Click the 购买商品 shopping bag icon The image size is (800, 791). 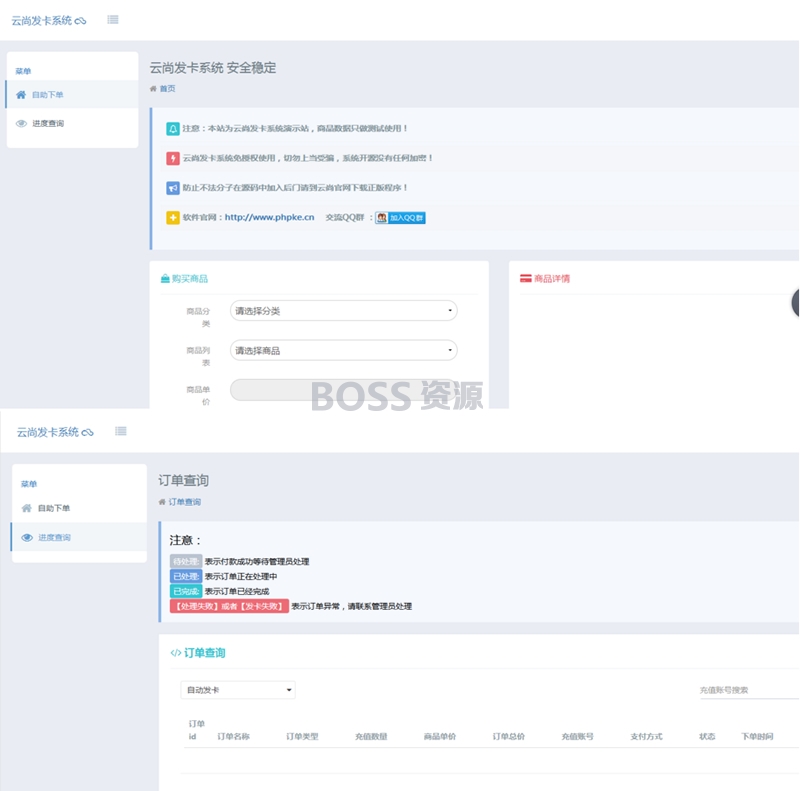coord(165,278)
